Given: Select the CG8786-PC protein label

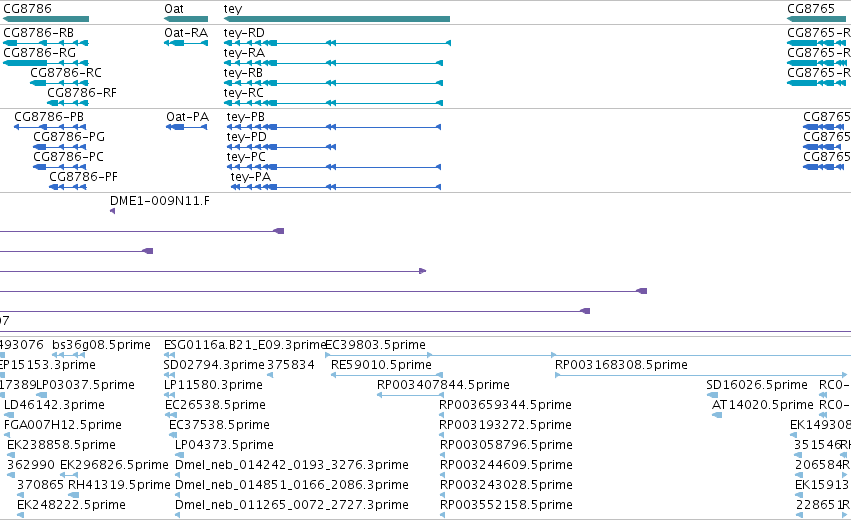Looking at the screenshot, I should tap(68, 157).
